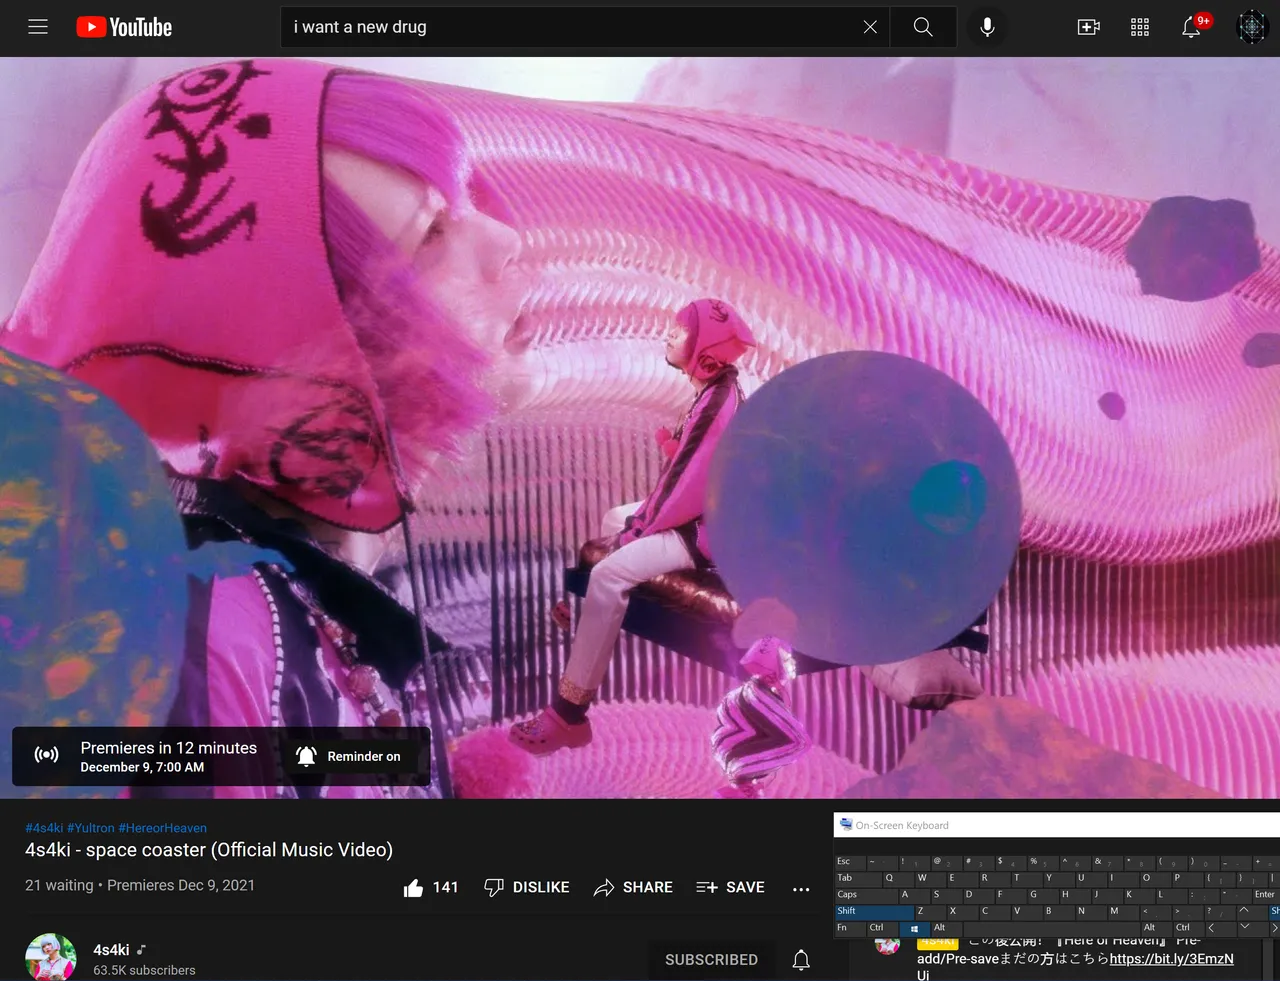Click the Enter key on On-Screen Keyboard

tap(1266, 896)
